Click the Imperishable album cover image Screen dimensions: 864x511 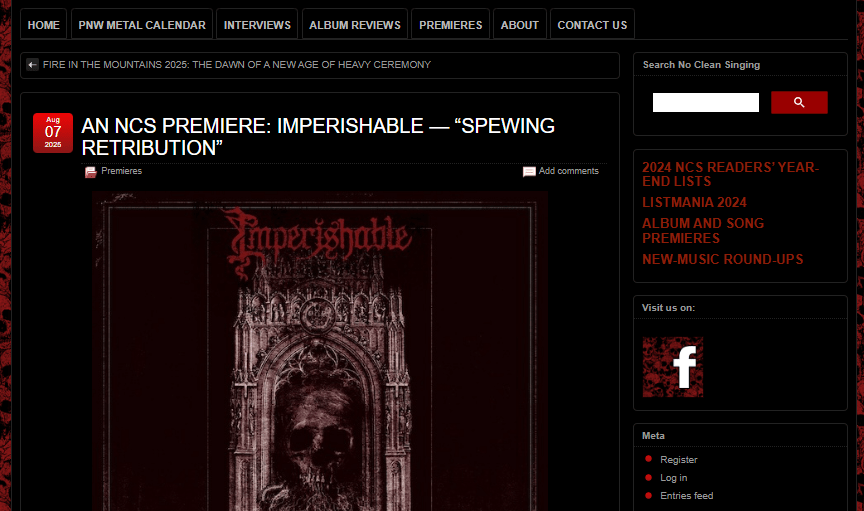pos(320,351)
